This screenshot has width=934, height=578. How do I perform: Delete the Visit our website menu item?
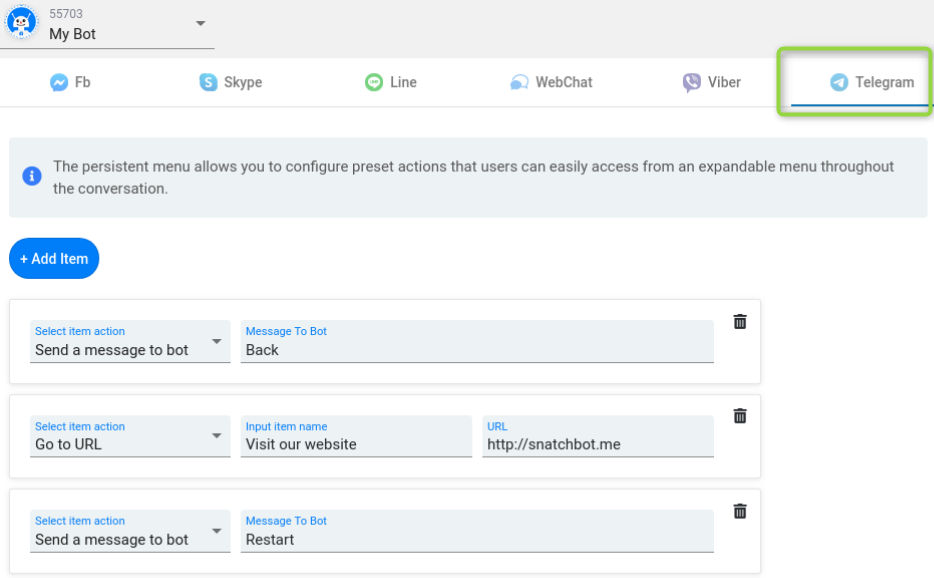click(x=740, y=416)
